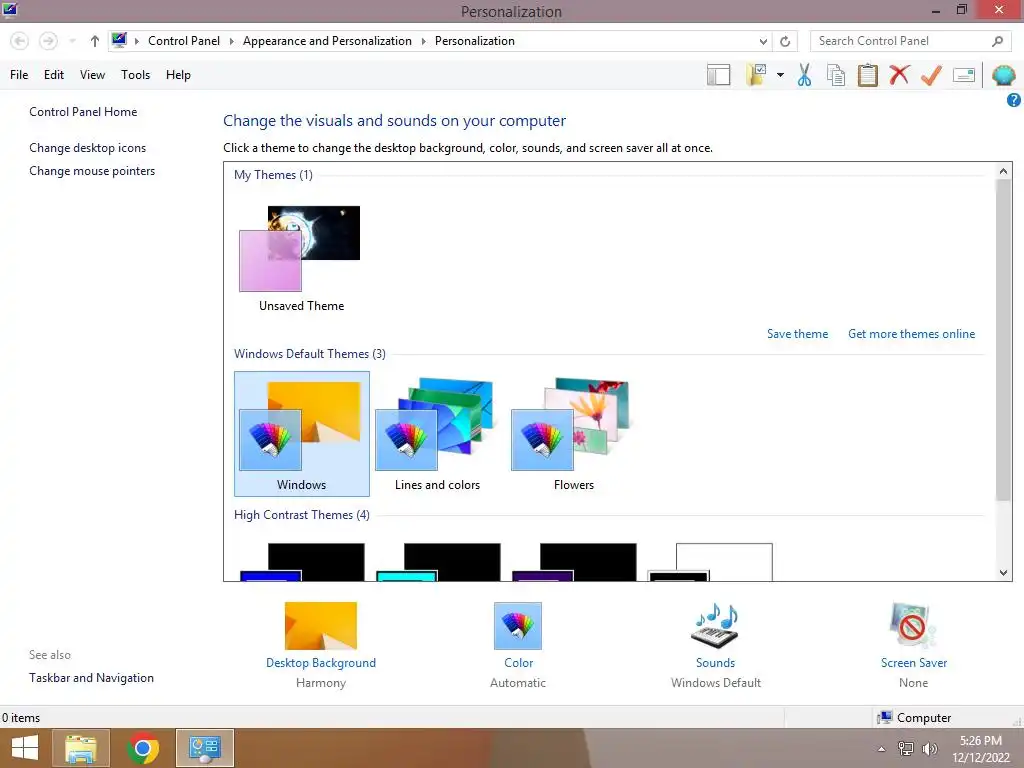This screenshot has height=768, width=1024.
Task: Click the search magnifier icon
Action: (x=997, y=41)
